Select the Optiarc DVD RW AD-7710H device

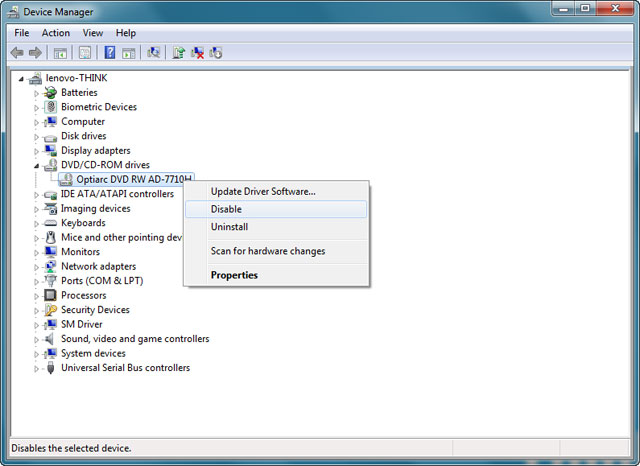pyautogui.click(x=133, y=179)
